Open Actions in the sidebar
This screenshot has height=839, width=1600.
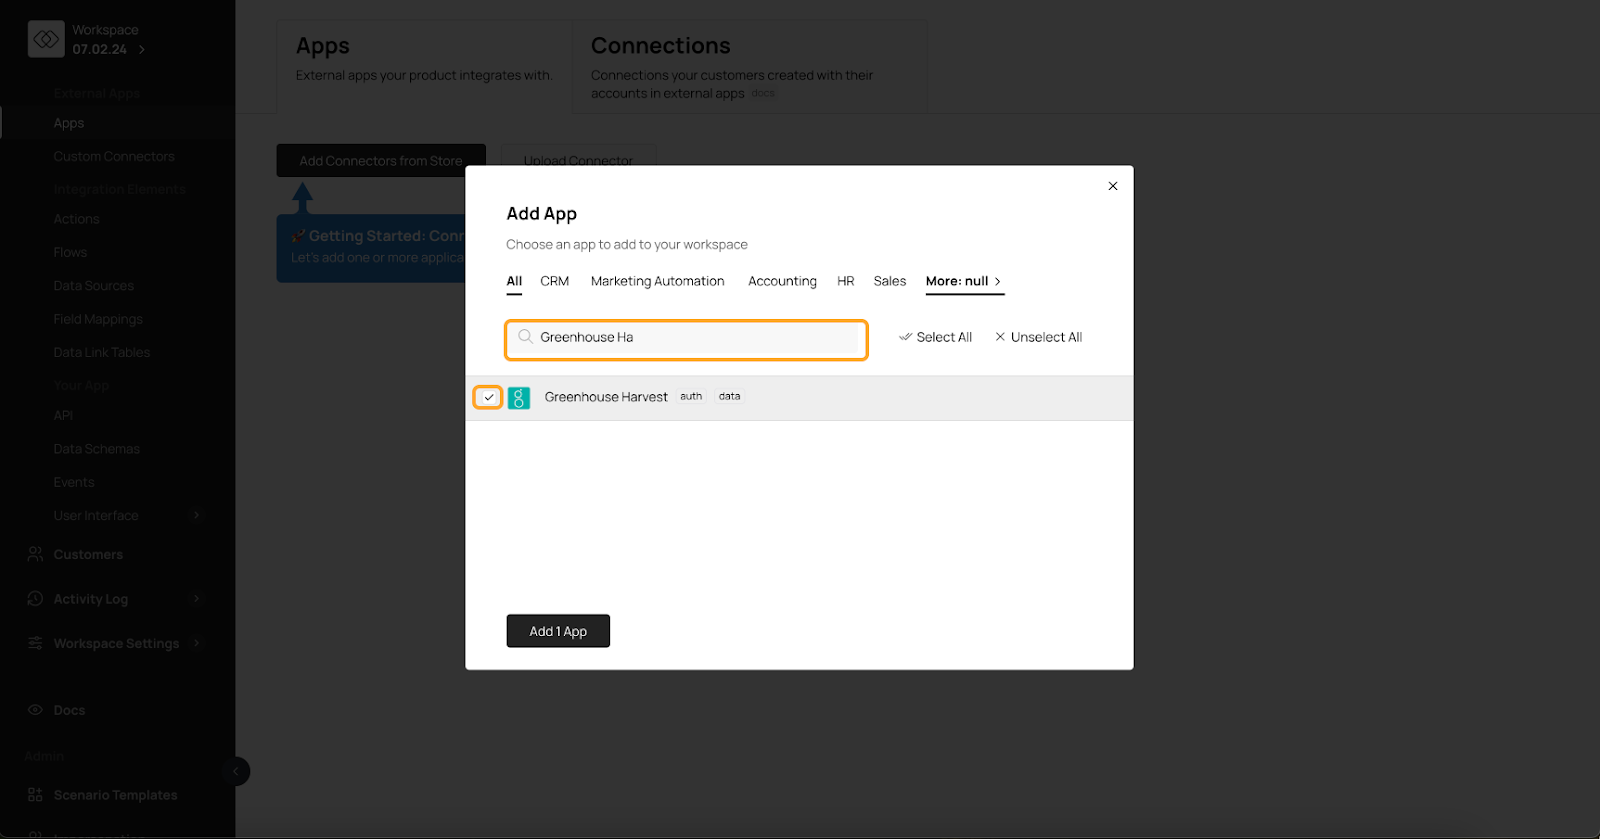(x=77, y=219)
